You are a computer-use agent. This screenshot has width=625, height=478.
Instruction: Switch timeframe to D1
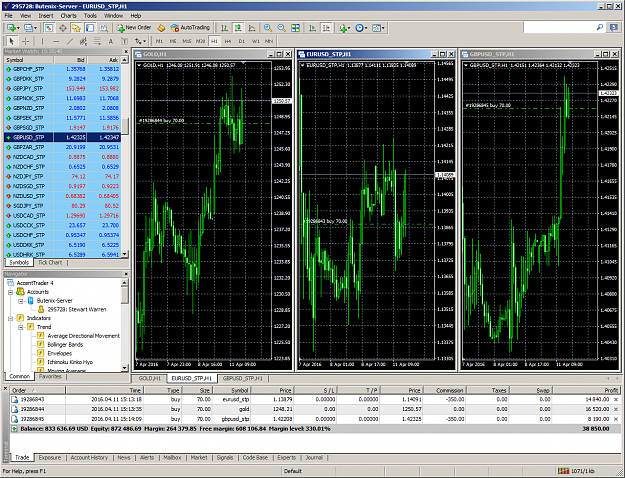pyautogui.click(x=242, y=41)
